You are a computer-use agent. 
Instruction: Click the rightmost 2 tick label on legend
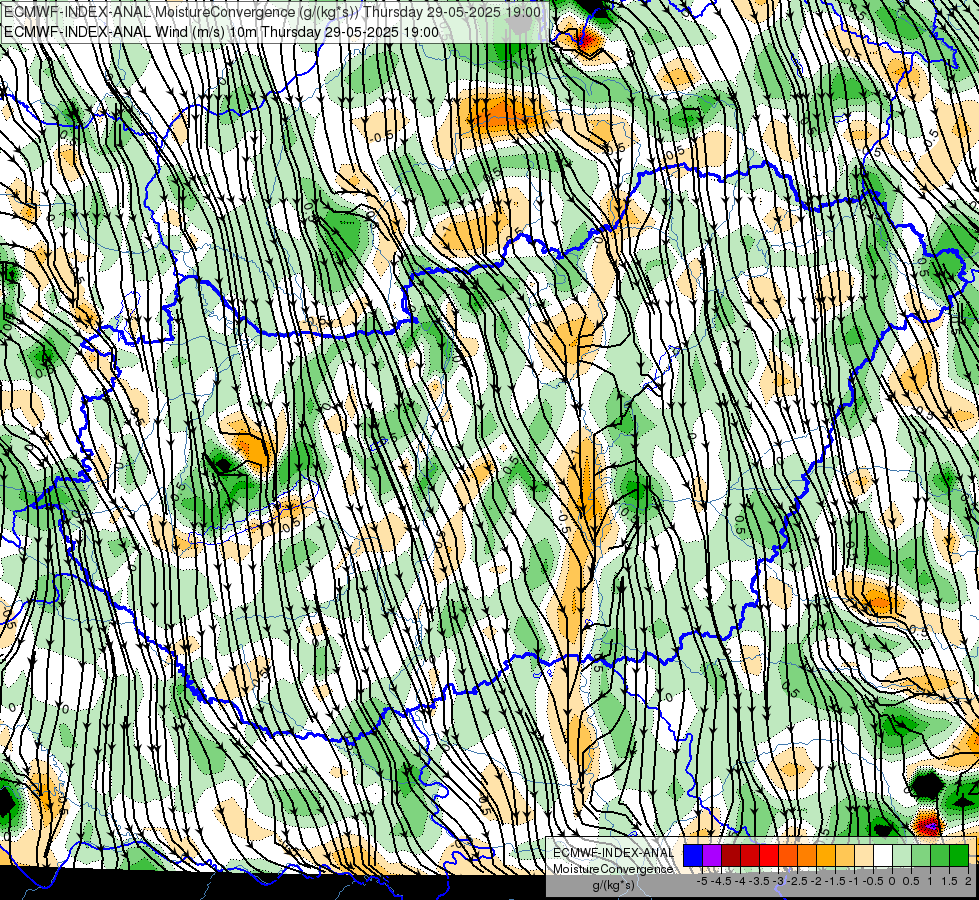click(968, 881)
